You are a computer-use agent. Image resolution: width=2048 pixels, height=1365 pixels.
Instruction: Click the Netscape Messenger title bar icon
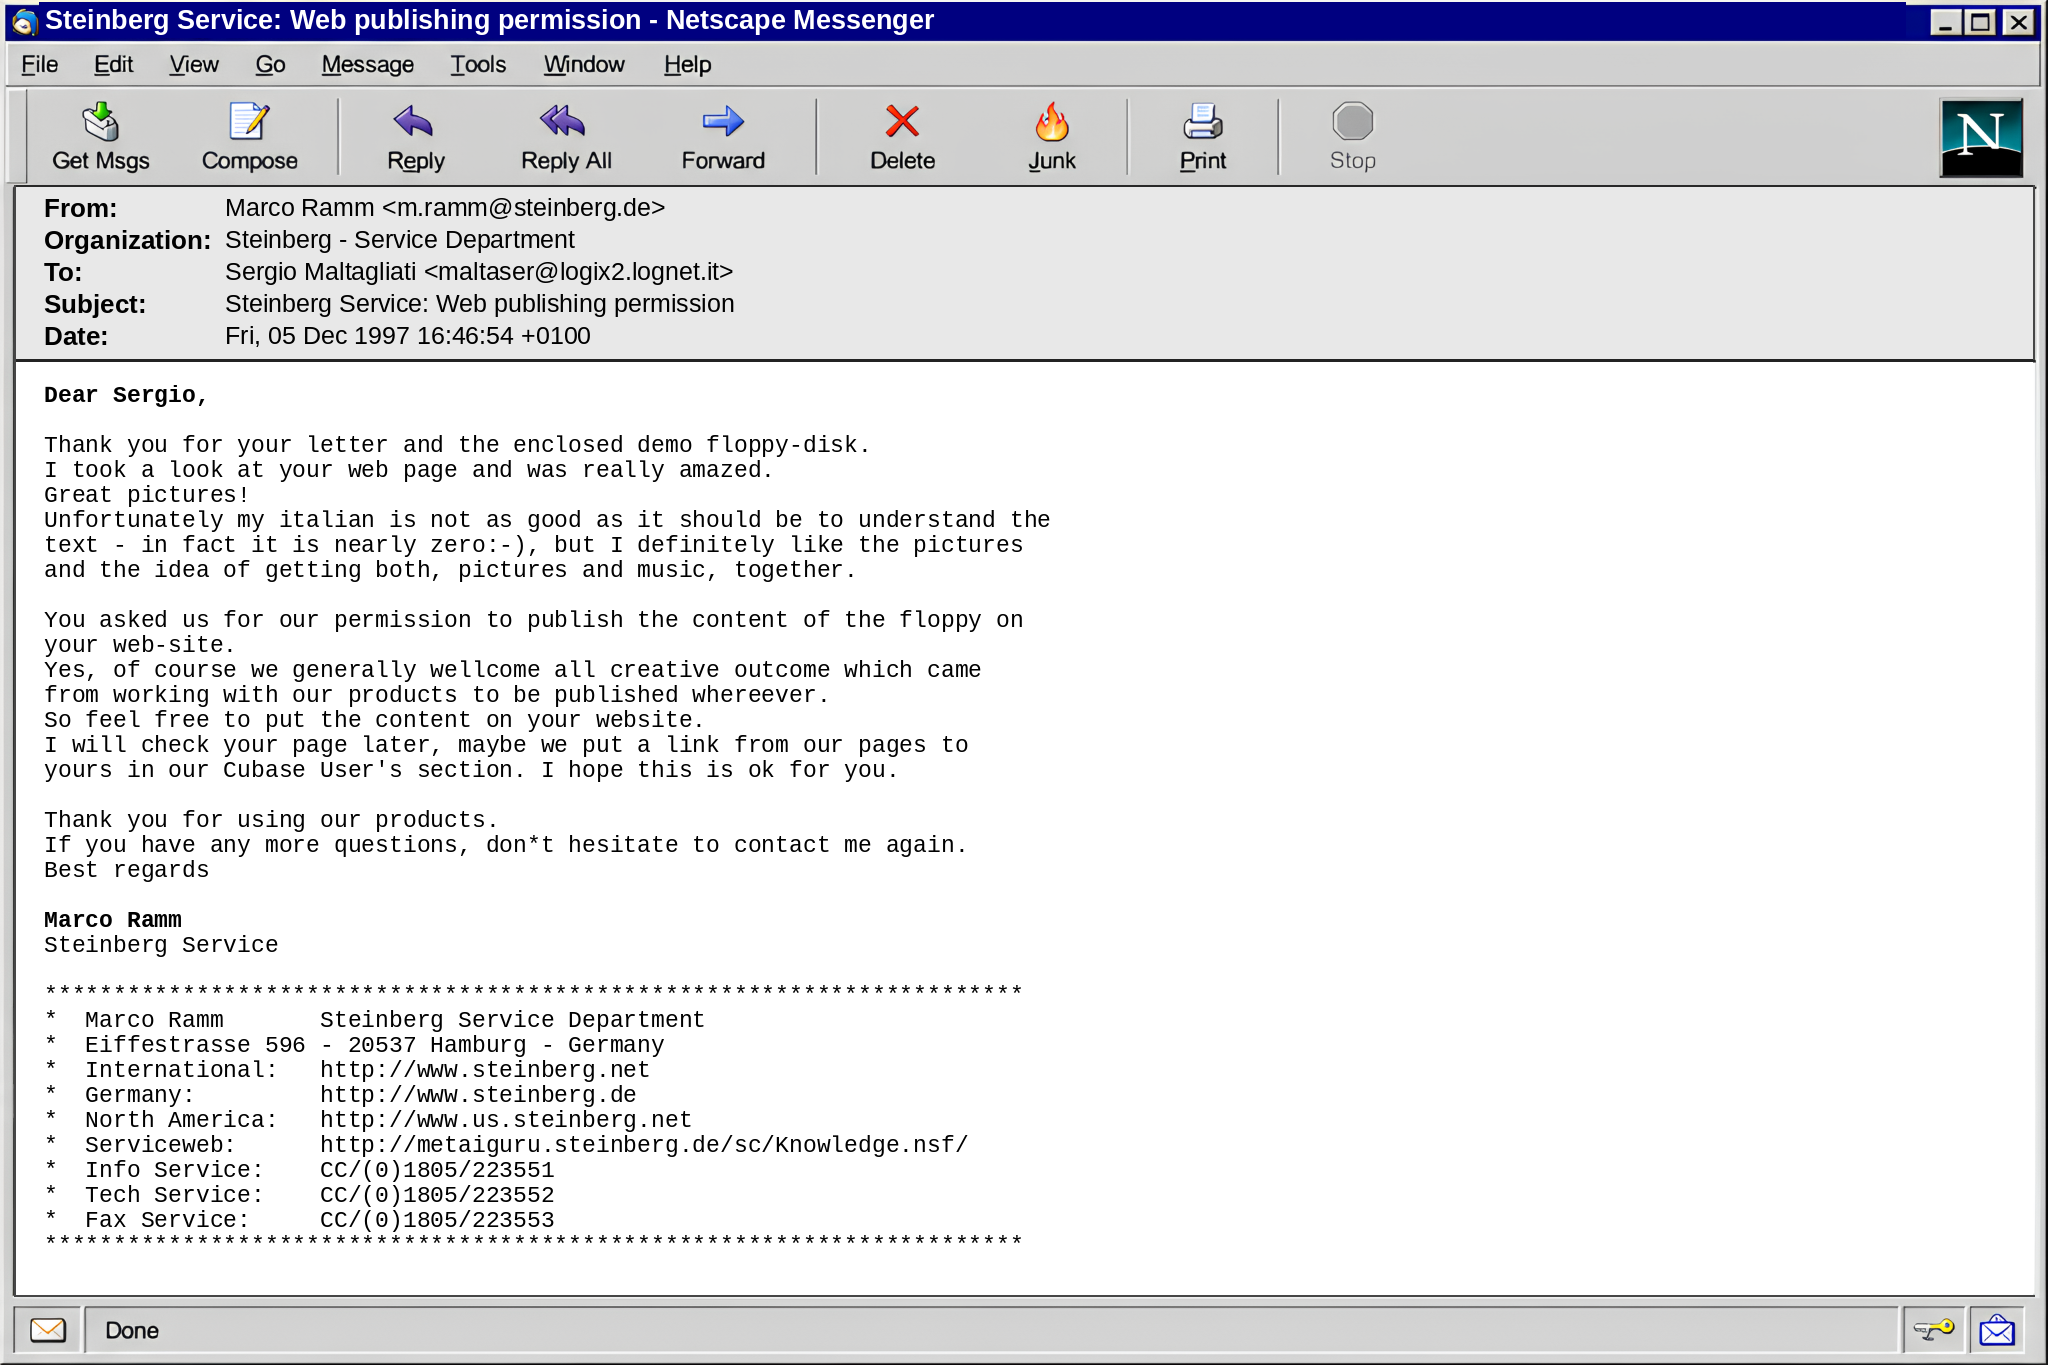click(24, 21)
